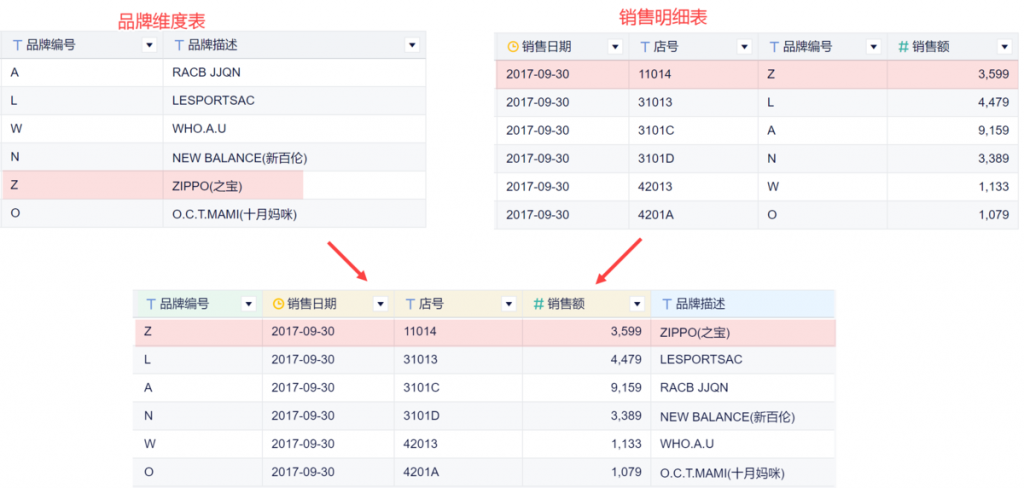1024x488 pixels.
Task: Click # icon of 销售额 in merged bottom table
Action: point(538,304)
